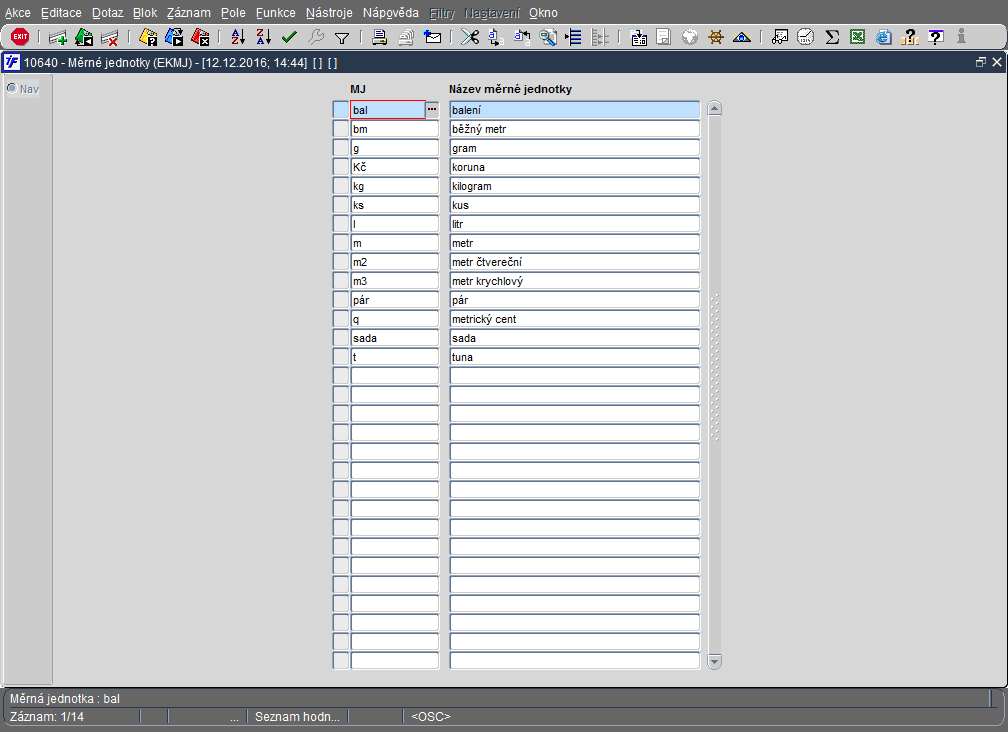This screenshot has height=732, width=1008.
Task: Open the filter funnel icon
Action: [x=342, y=38]
